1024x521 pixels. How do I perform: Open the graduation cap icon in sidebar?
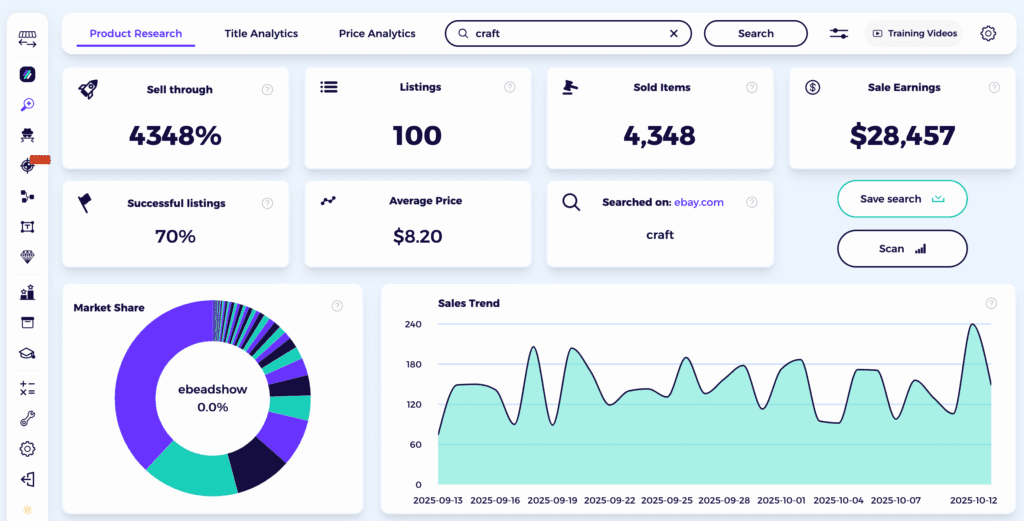tap(27, 353)
